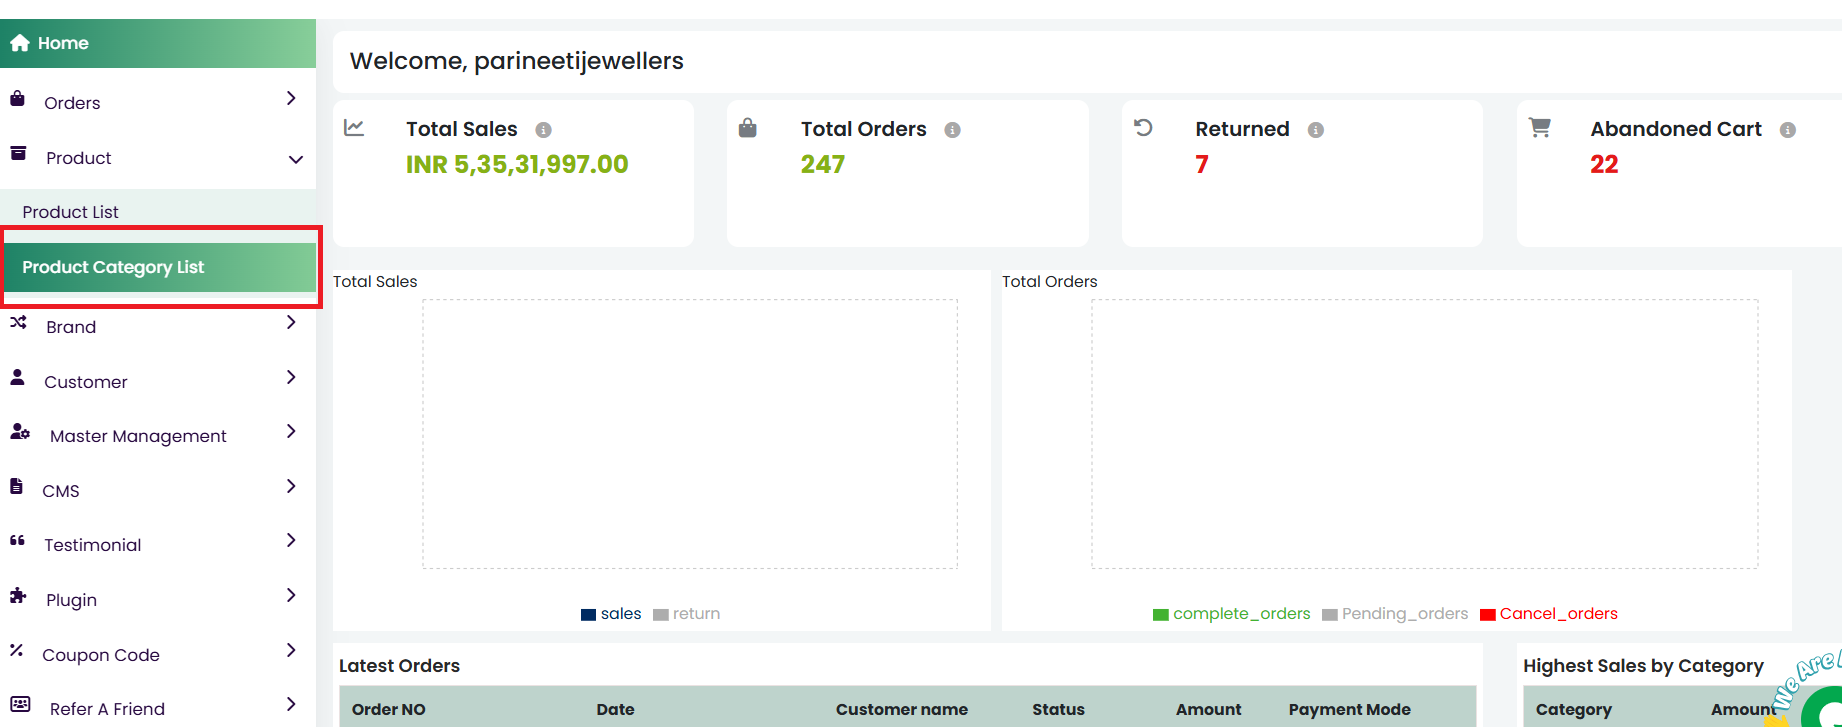This screenshot has width=1842, height=727.
Task: Expand the Master Management chevron
Action: 291,431
